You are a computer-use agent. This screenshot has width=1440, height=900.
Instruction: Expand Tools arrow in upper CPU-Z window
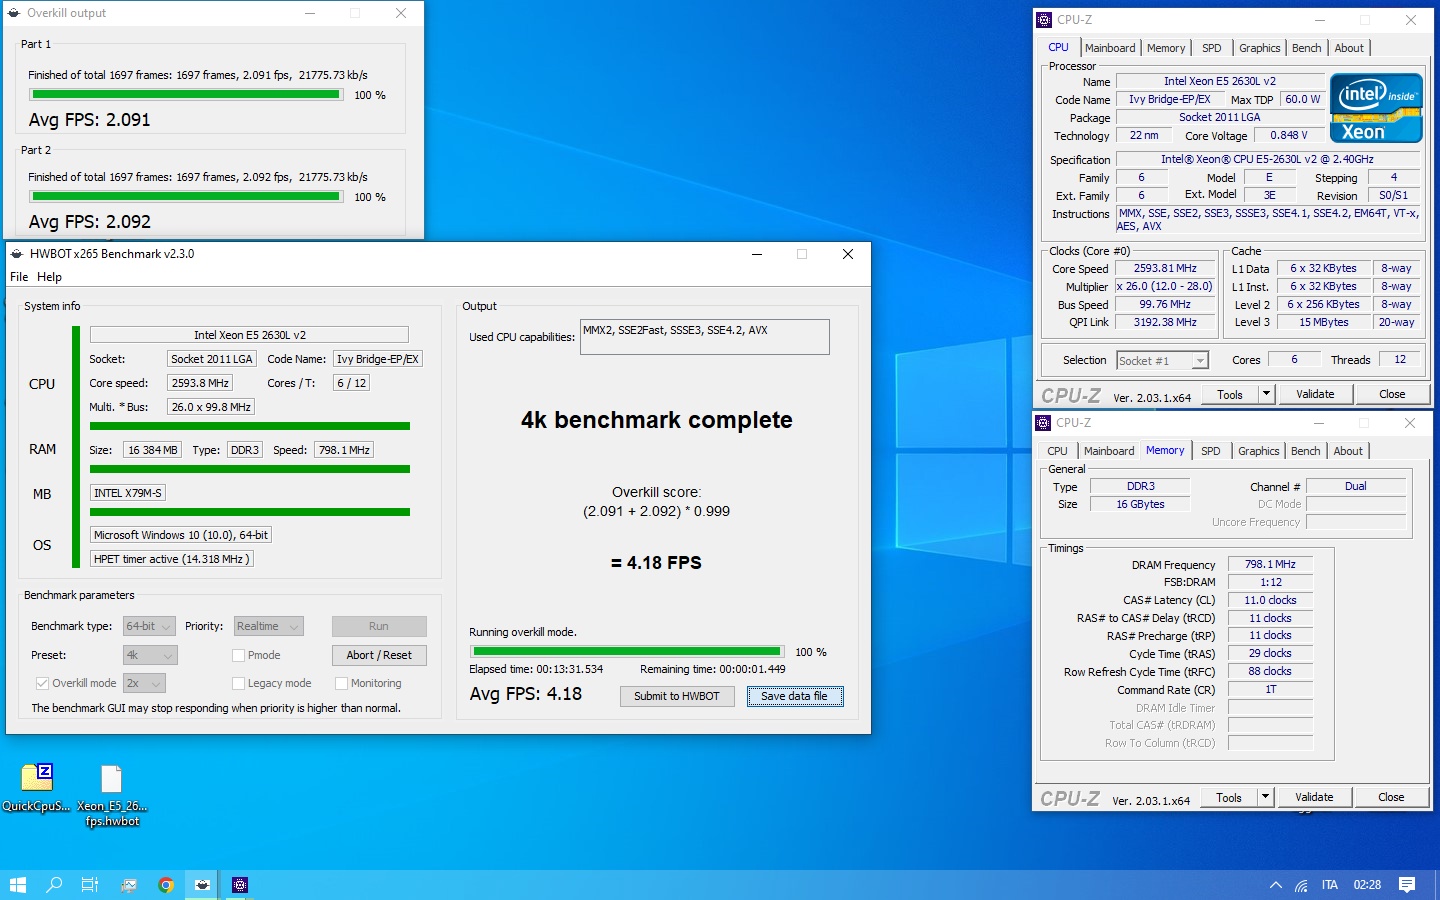tap(1266, 394)
